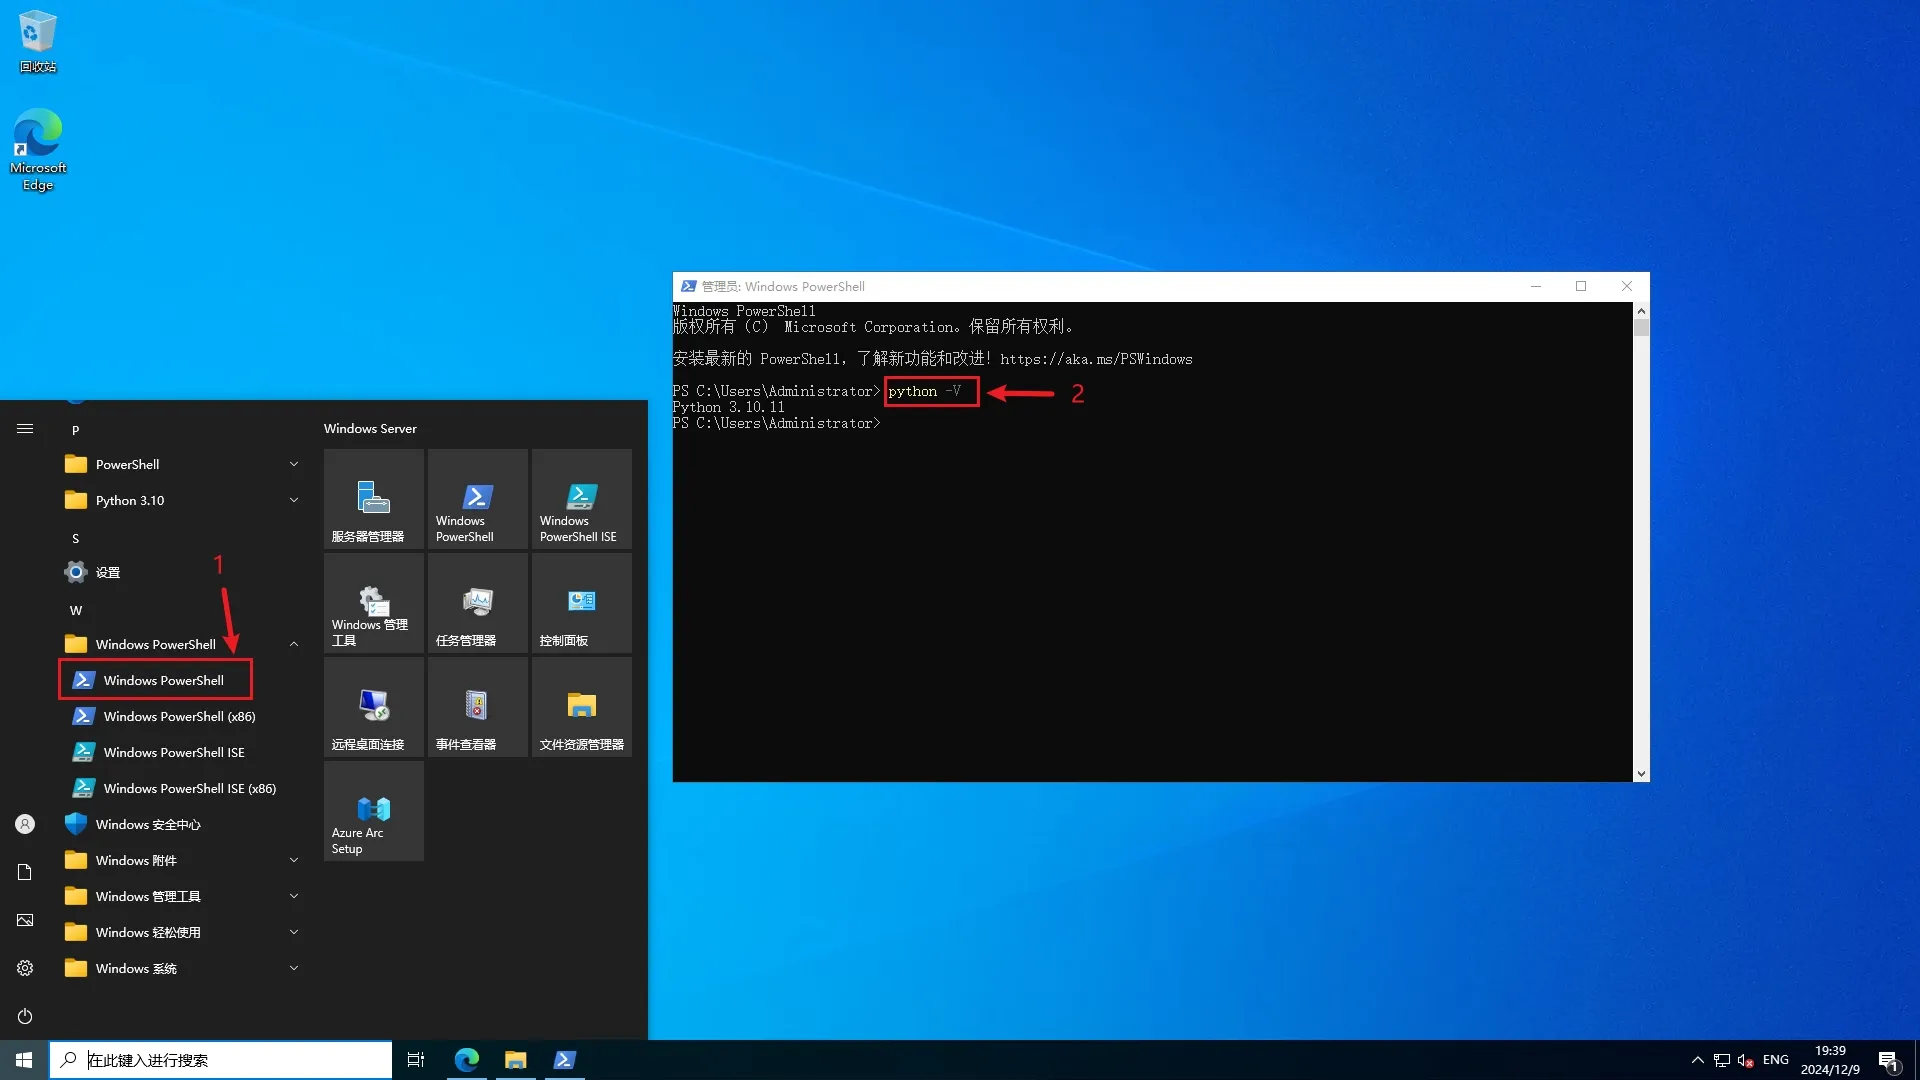This screenshot has height=1080, width=1920.
Task: Click the Power icon in Start menu
Action: 25,1016
